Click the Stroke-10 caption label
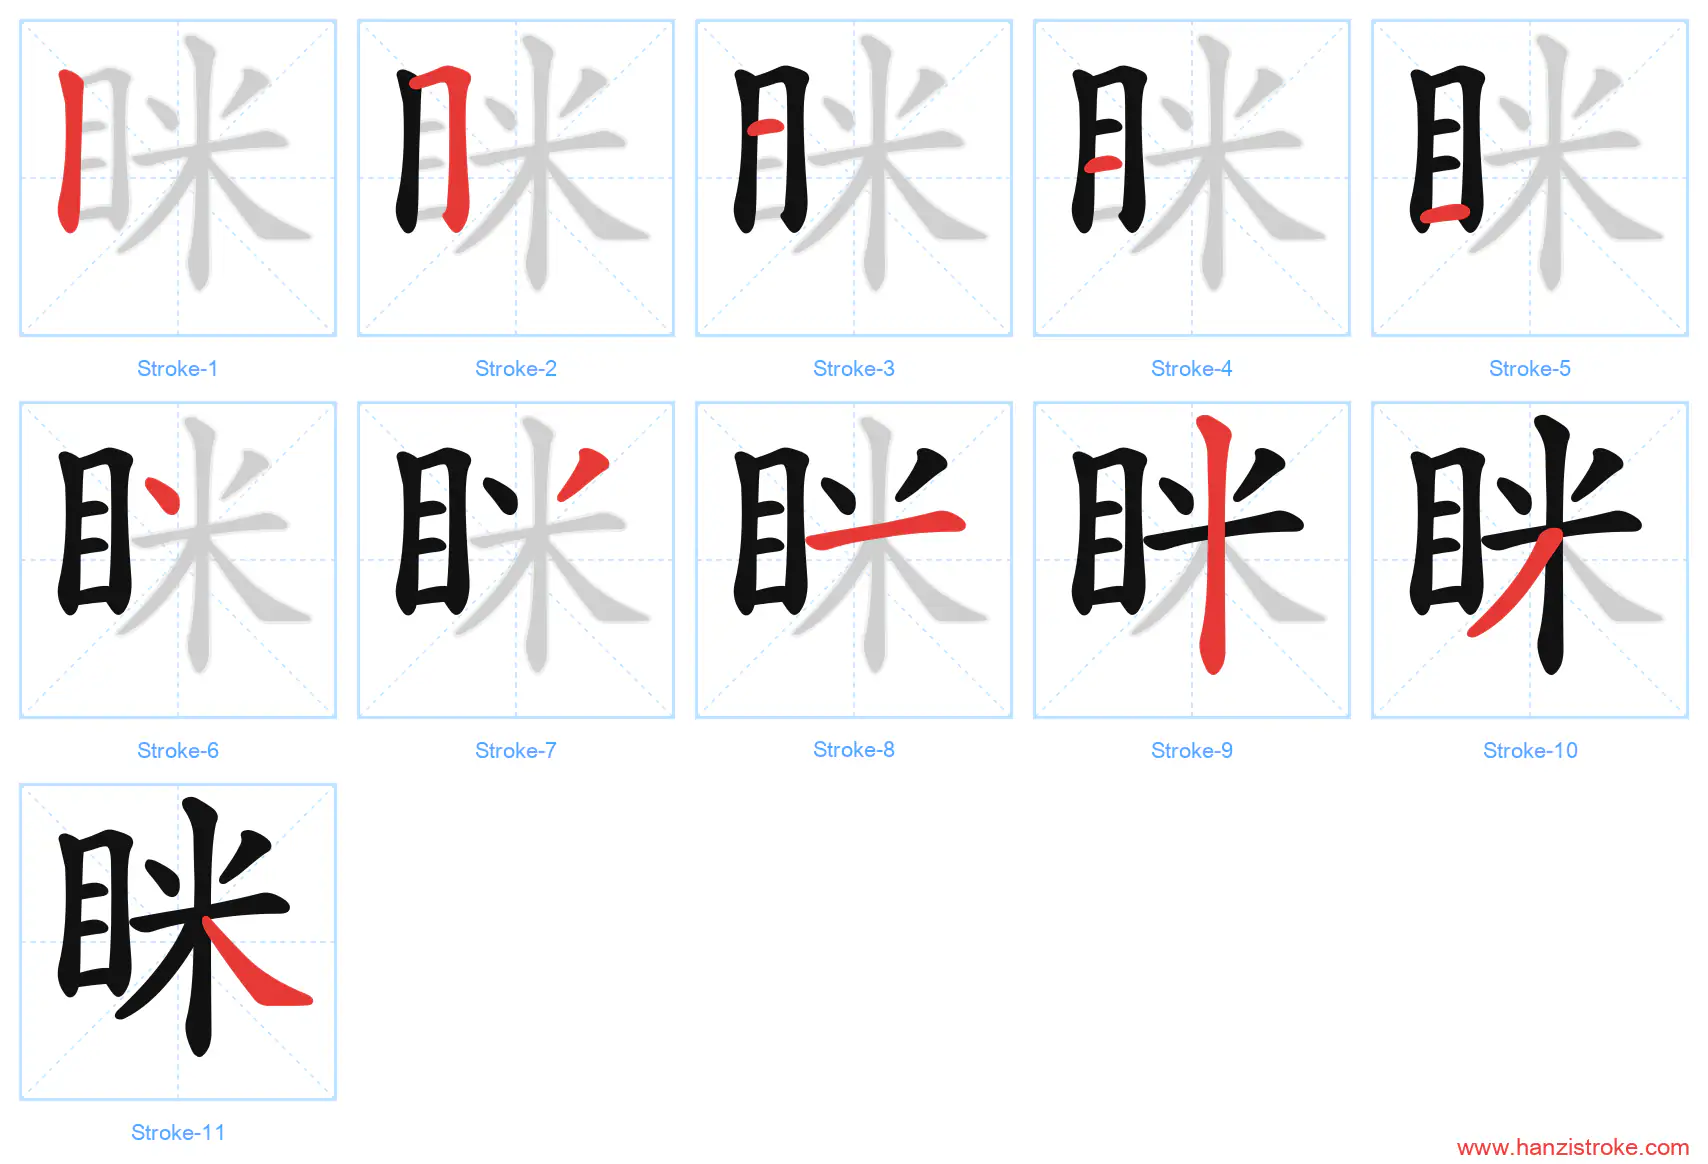This screenshot has height=1164, width=1708. click(x=1530, y=751)
